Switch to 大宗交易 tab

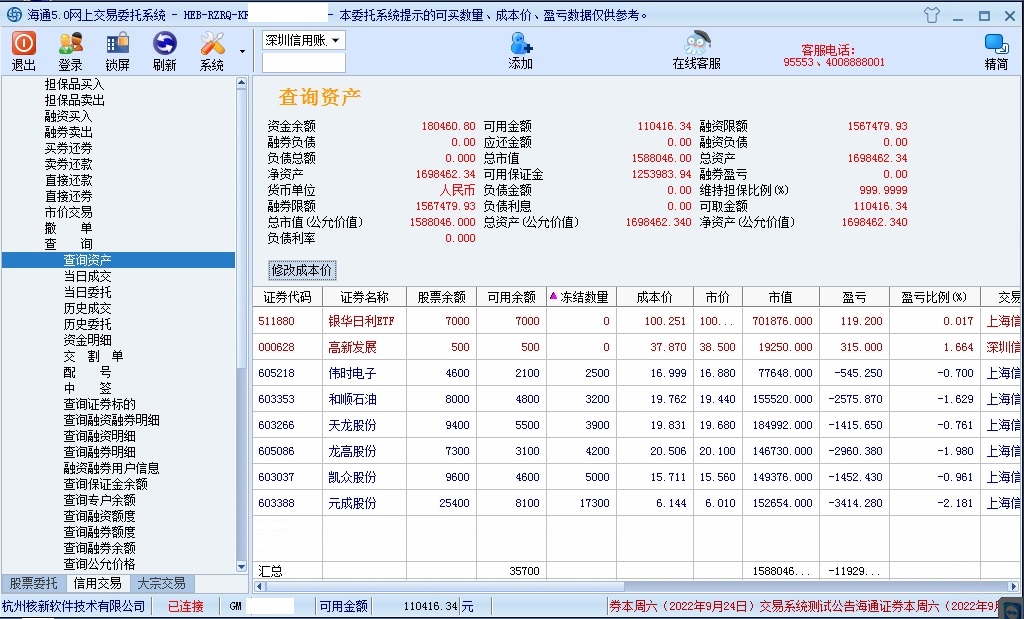pos(161,583)
